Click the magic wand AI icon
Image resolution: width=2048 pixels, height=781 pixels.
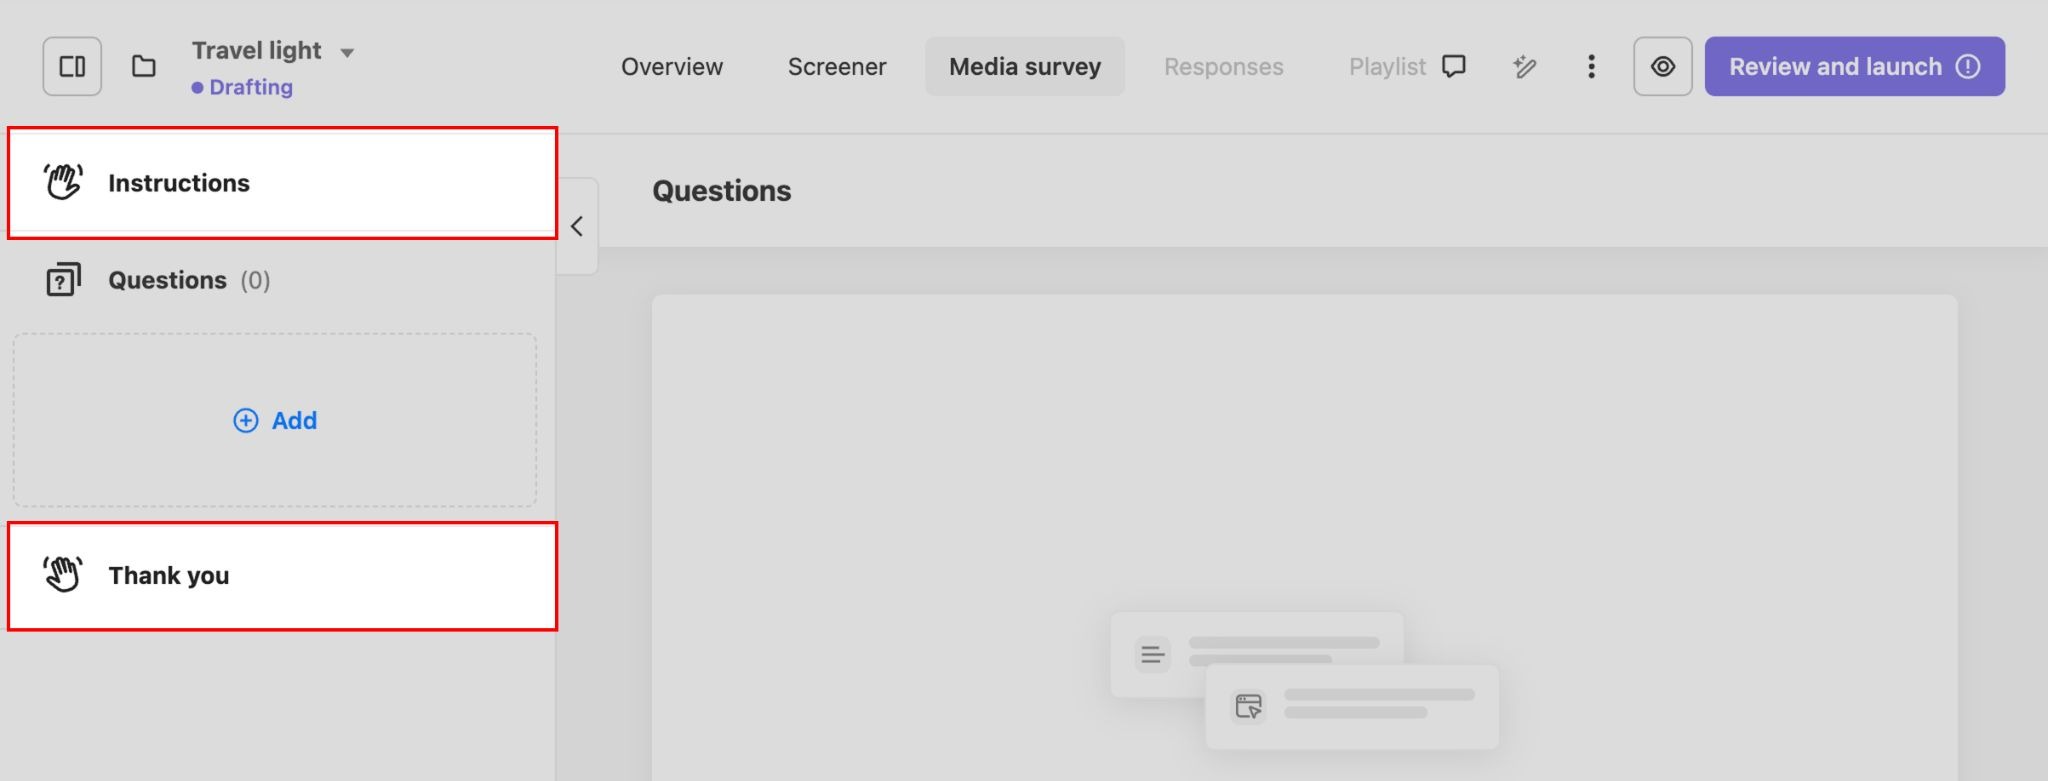pos(1524,66)
